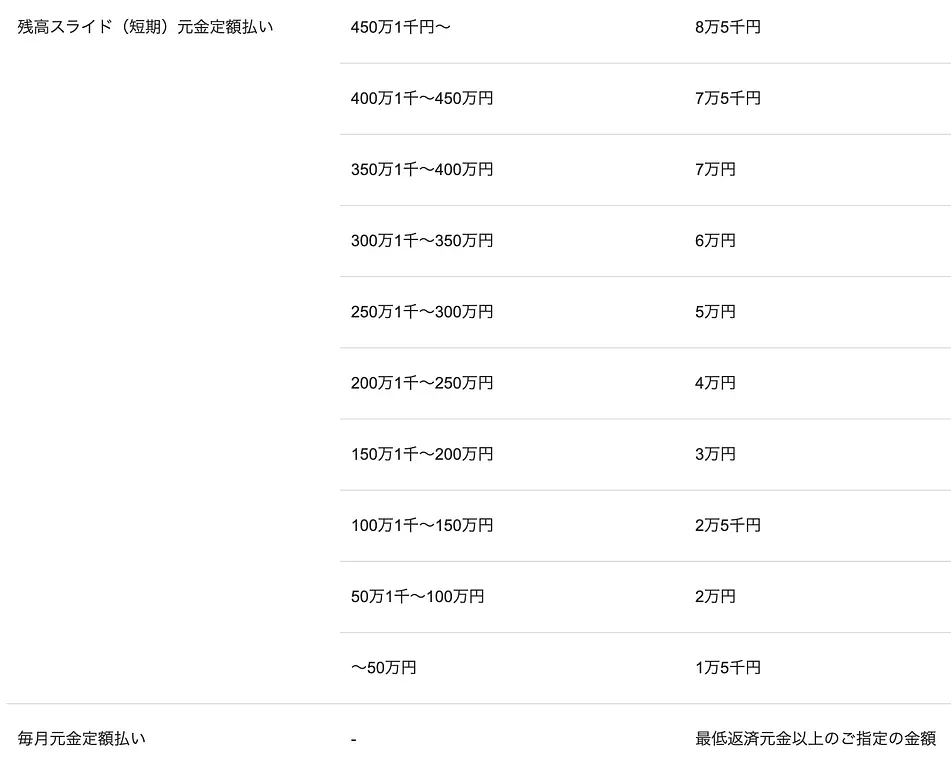Select the 50万1千〜100万円 balance range
Screen dimensions: 951x768
pyautogui.click(x=417, y=596)
